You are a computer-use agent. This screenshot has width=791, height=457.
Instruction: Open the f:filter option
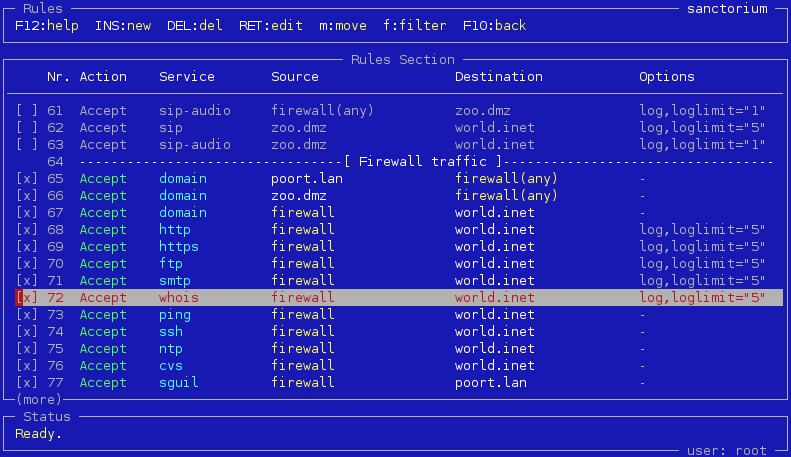(x=415, y=25)
